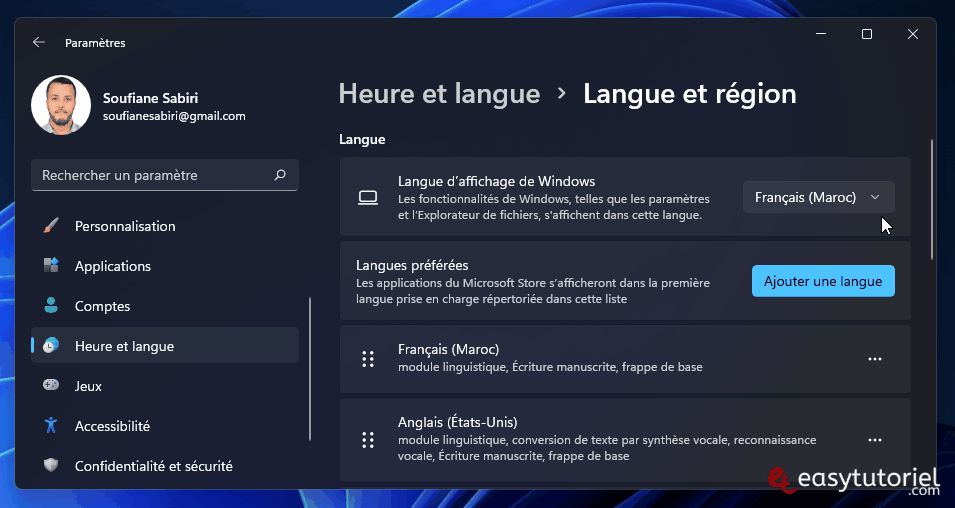The height and width of the screenshot is (508, 955).
Task: Go to Accessibilité settings
Action: 165,426
